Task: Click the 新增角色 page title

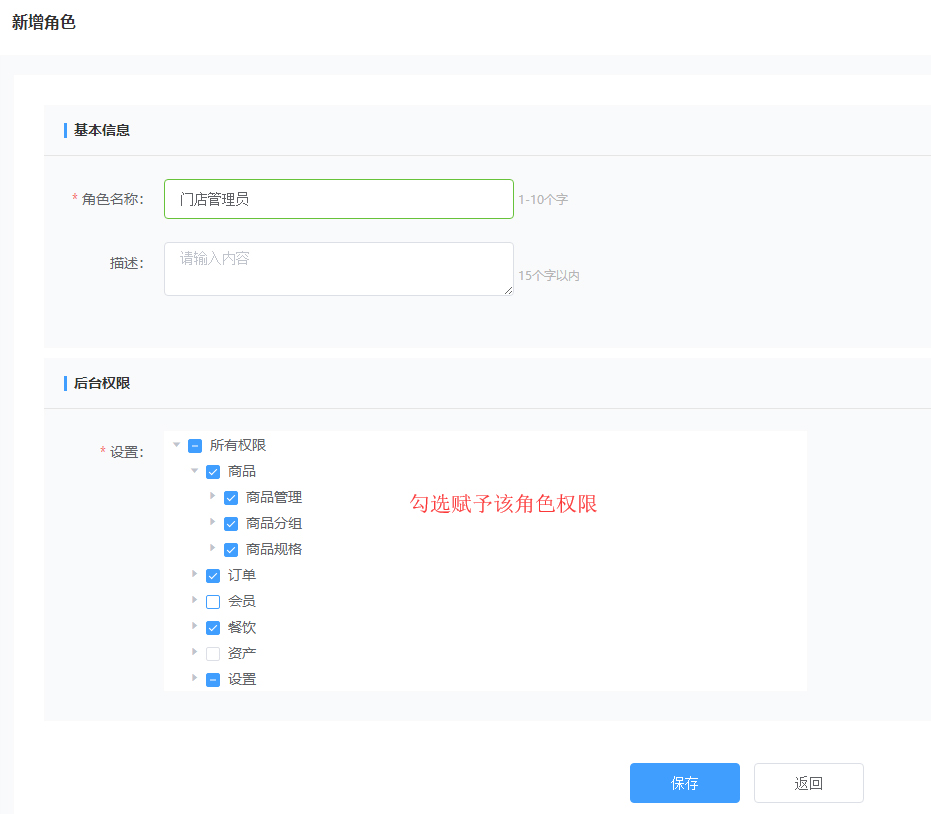Action: click(43, 23)
